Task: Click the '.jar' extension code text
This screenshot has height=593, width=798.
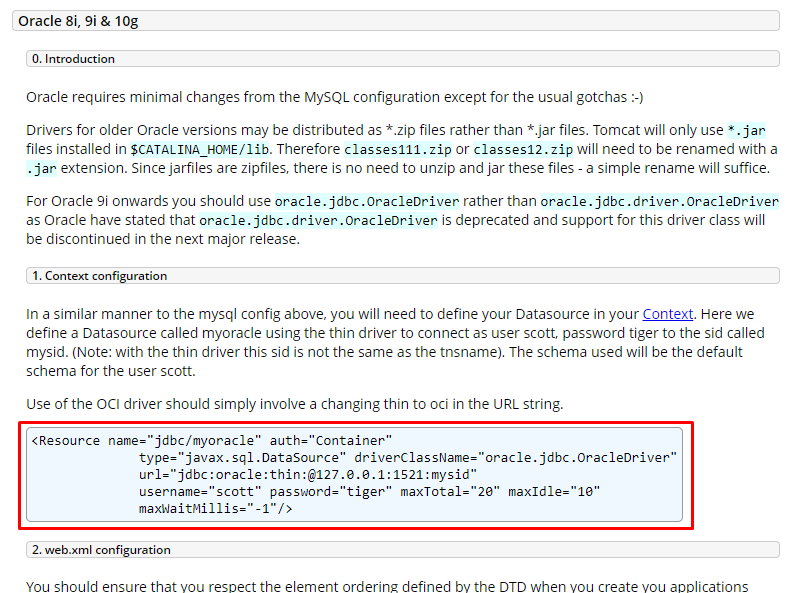Action: point(42,168)
